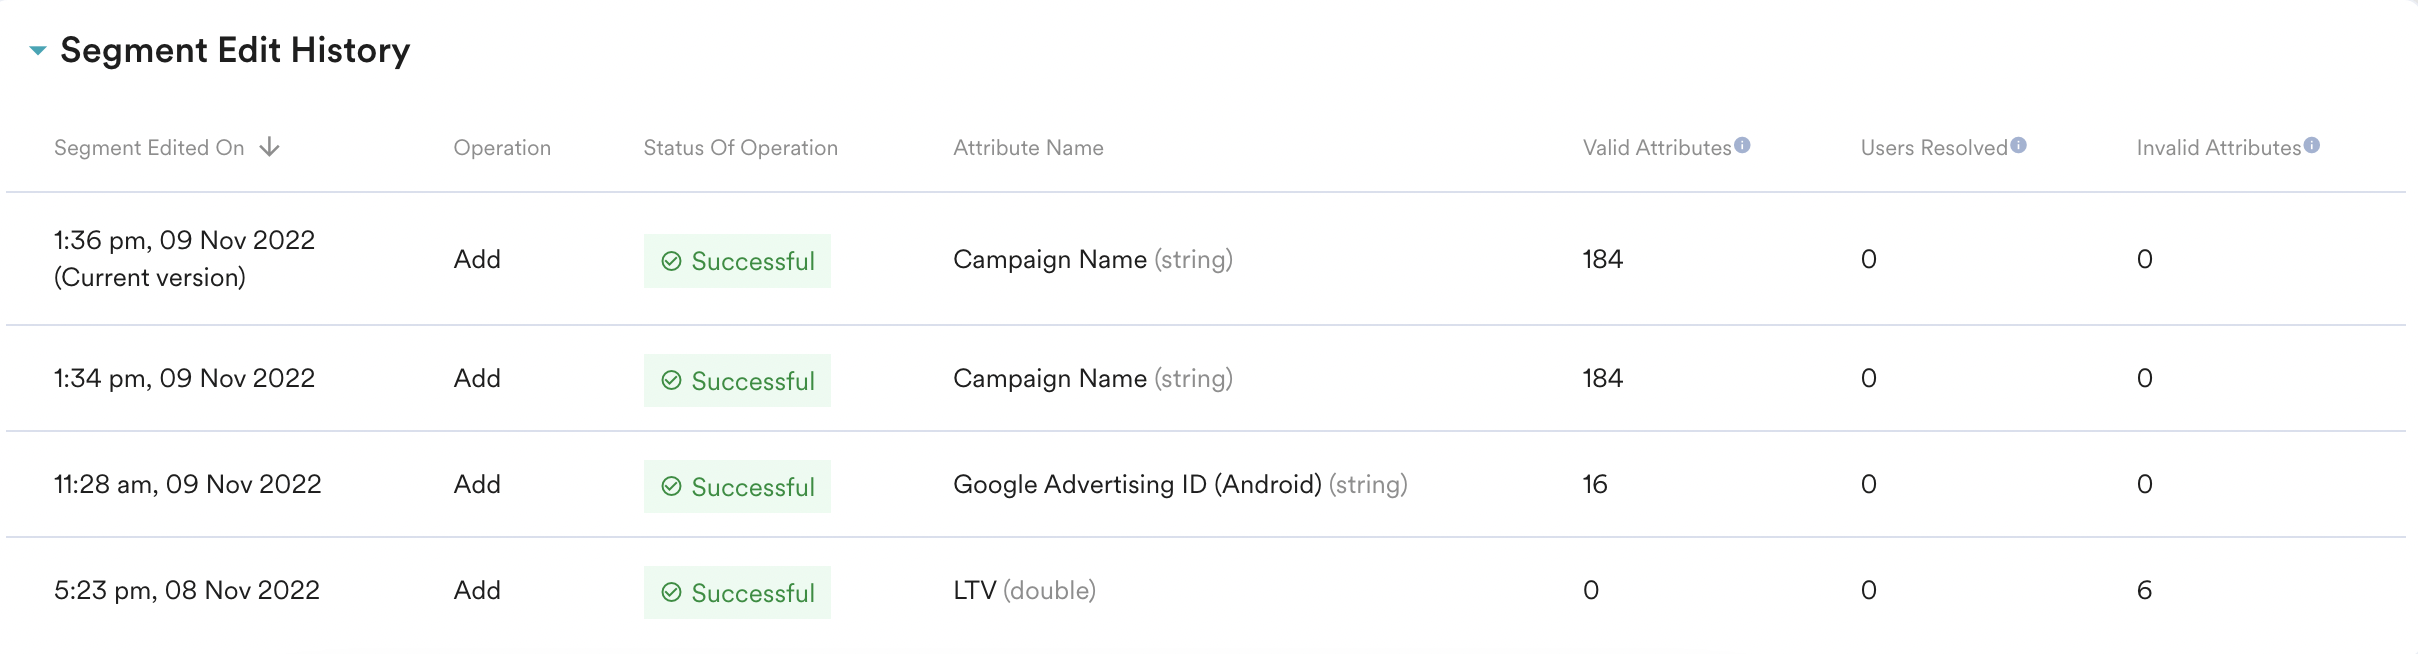Click the invalid attributes count 6
This screenshot has height=654, width=2418.
pos(2144,590)
